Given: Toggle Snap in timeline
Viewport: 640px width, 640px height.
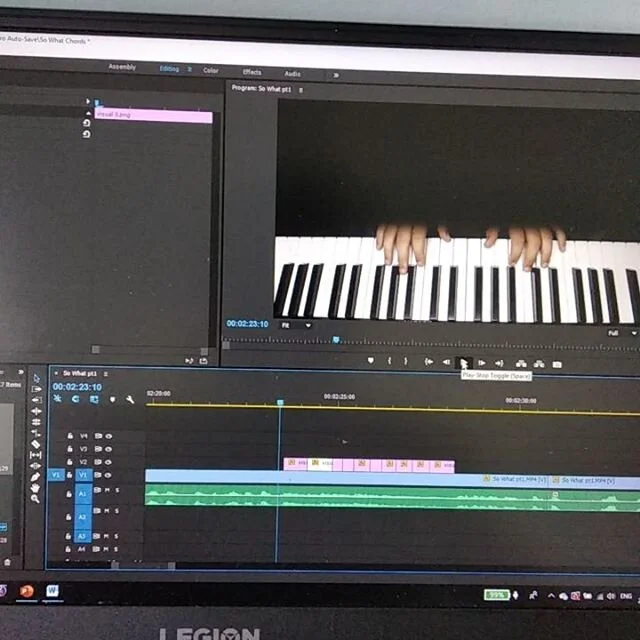Looking at the screenshot, I should [76, 399].
